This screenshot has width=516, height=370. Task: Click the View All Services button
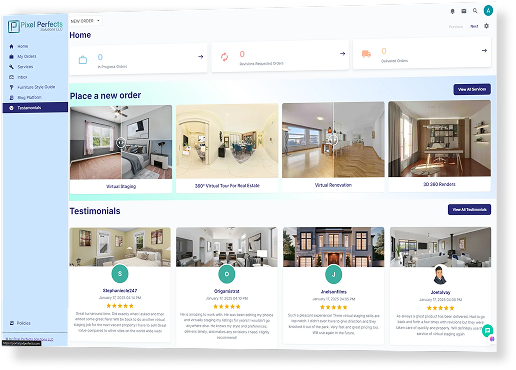click(x=472, y=89)
